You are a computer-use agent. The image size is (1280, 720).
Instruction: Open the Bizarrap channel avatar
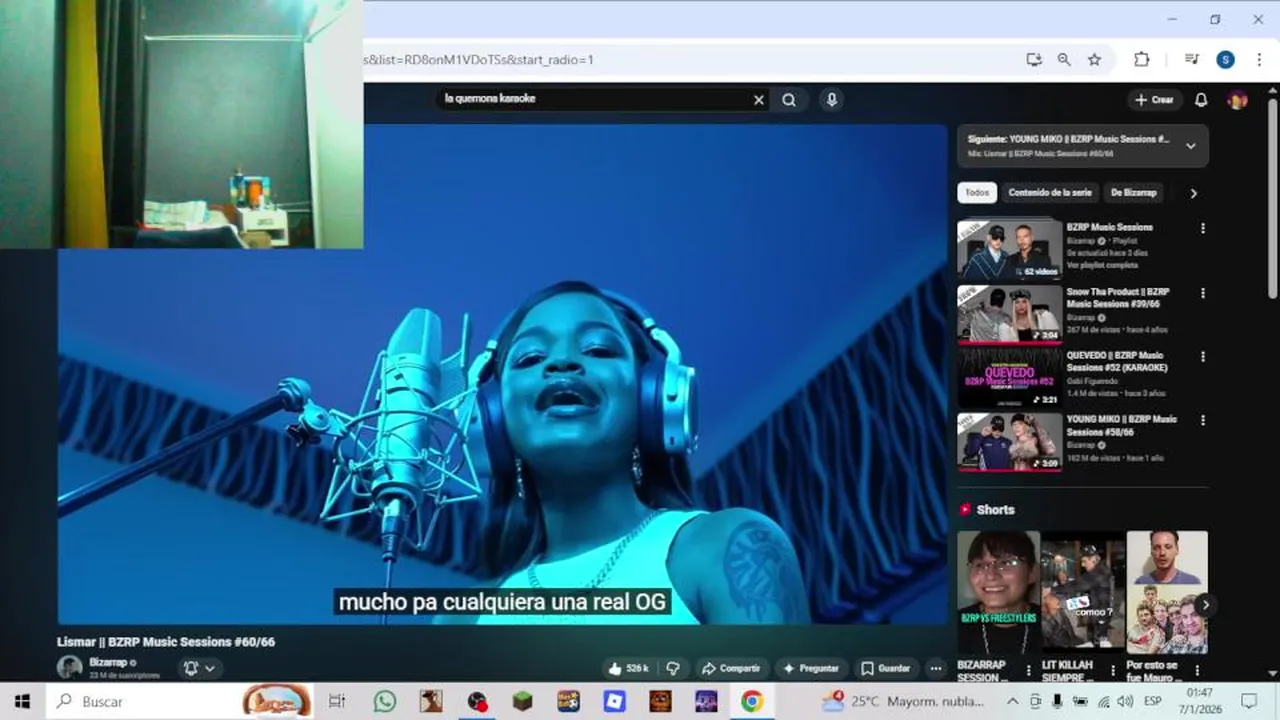point(70,667)
